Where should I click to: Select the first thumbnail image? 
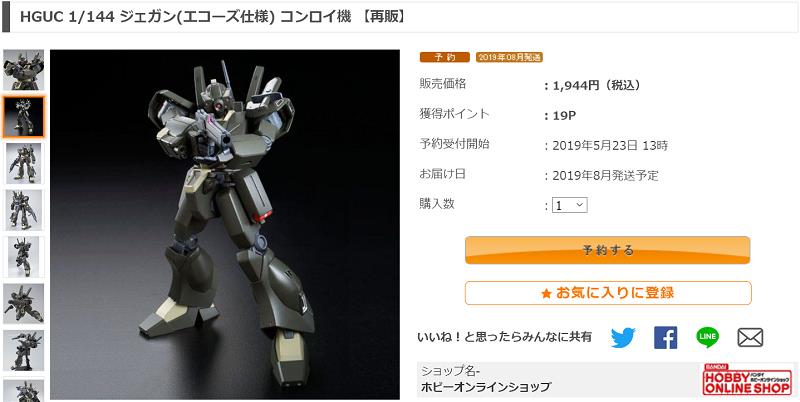(x=23, y=70)
